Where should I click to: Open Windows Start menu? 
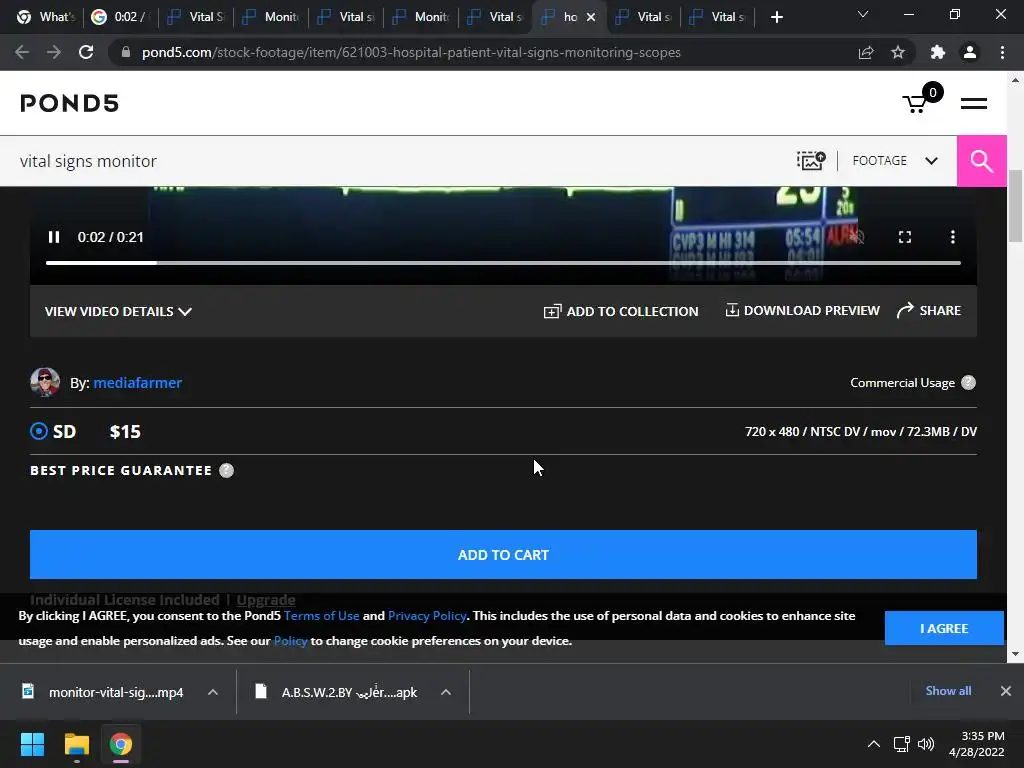point(32,744)
